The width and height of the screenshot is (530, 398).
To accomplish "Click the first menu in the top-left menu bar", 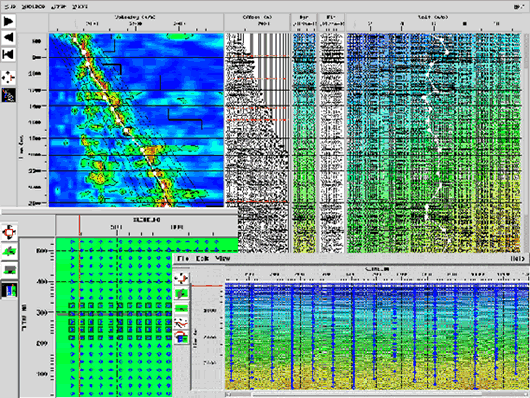I will click(x=10, y=7).
